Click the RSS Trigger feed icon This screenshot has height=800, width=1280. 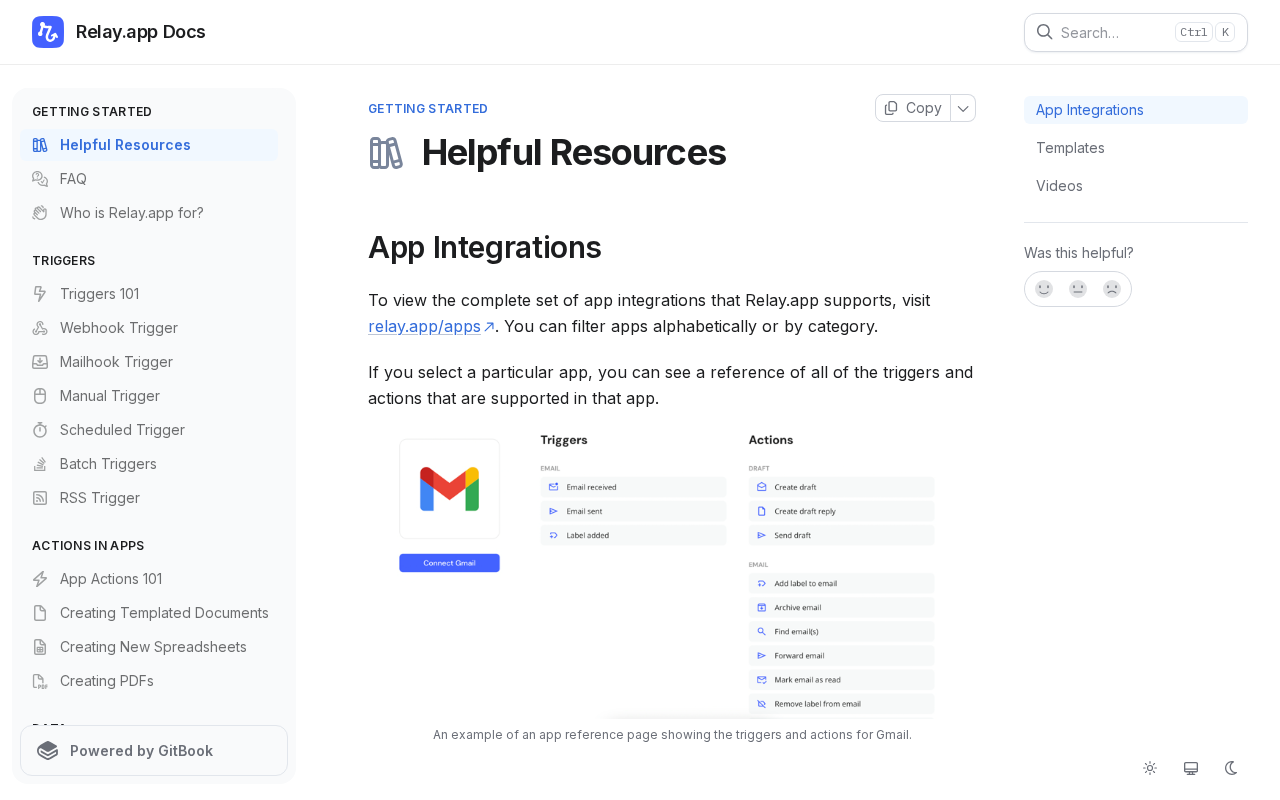coord(40,498)
